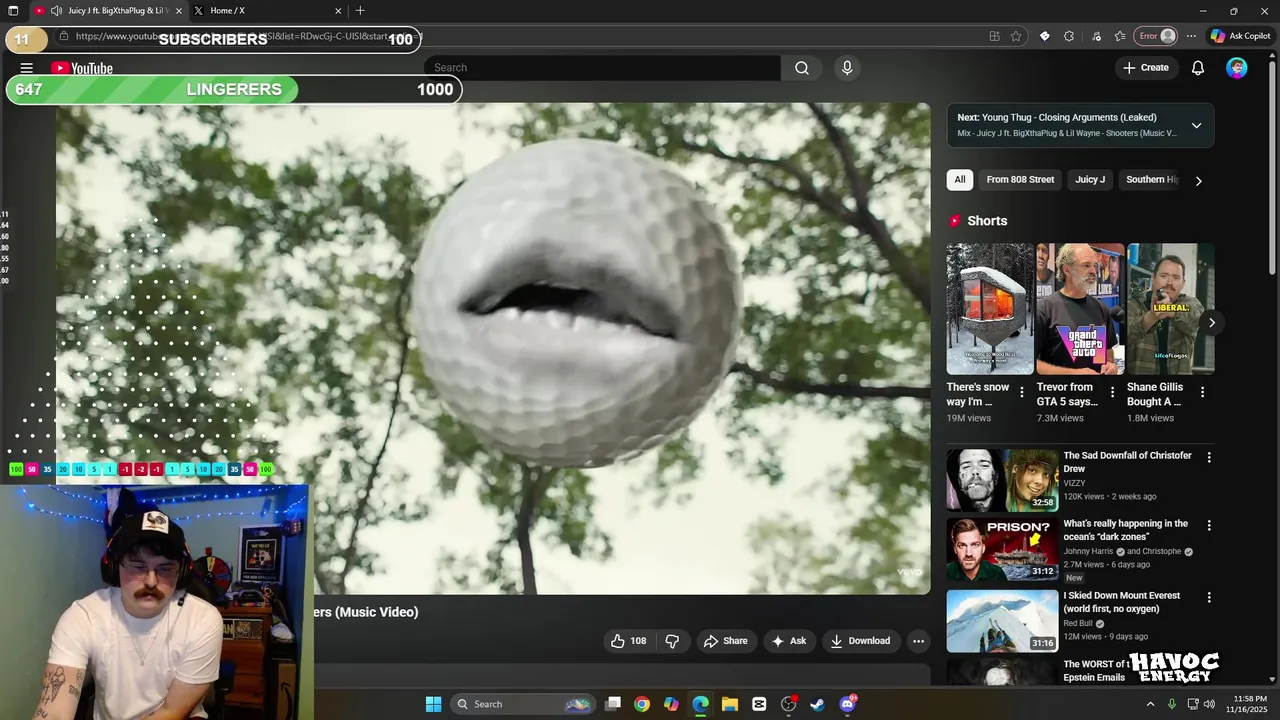Show hidden system tray icons chevron

(1149, 704)
